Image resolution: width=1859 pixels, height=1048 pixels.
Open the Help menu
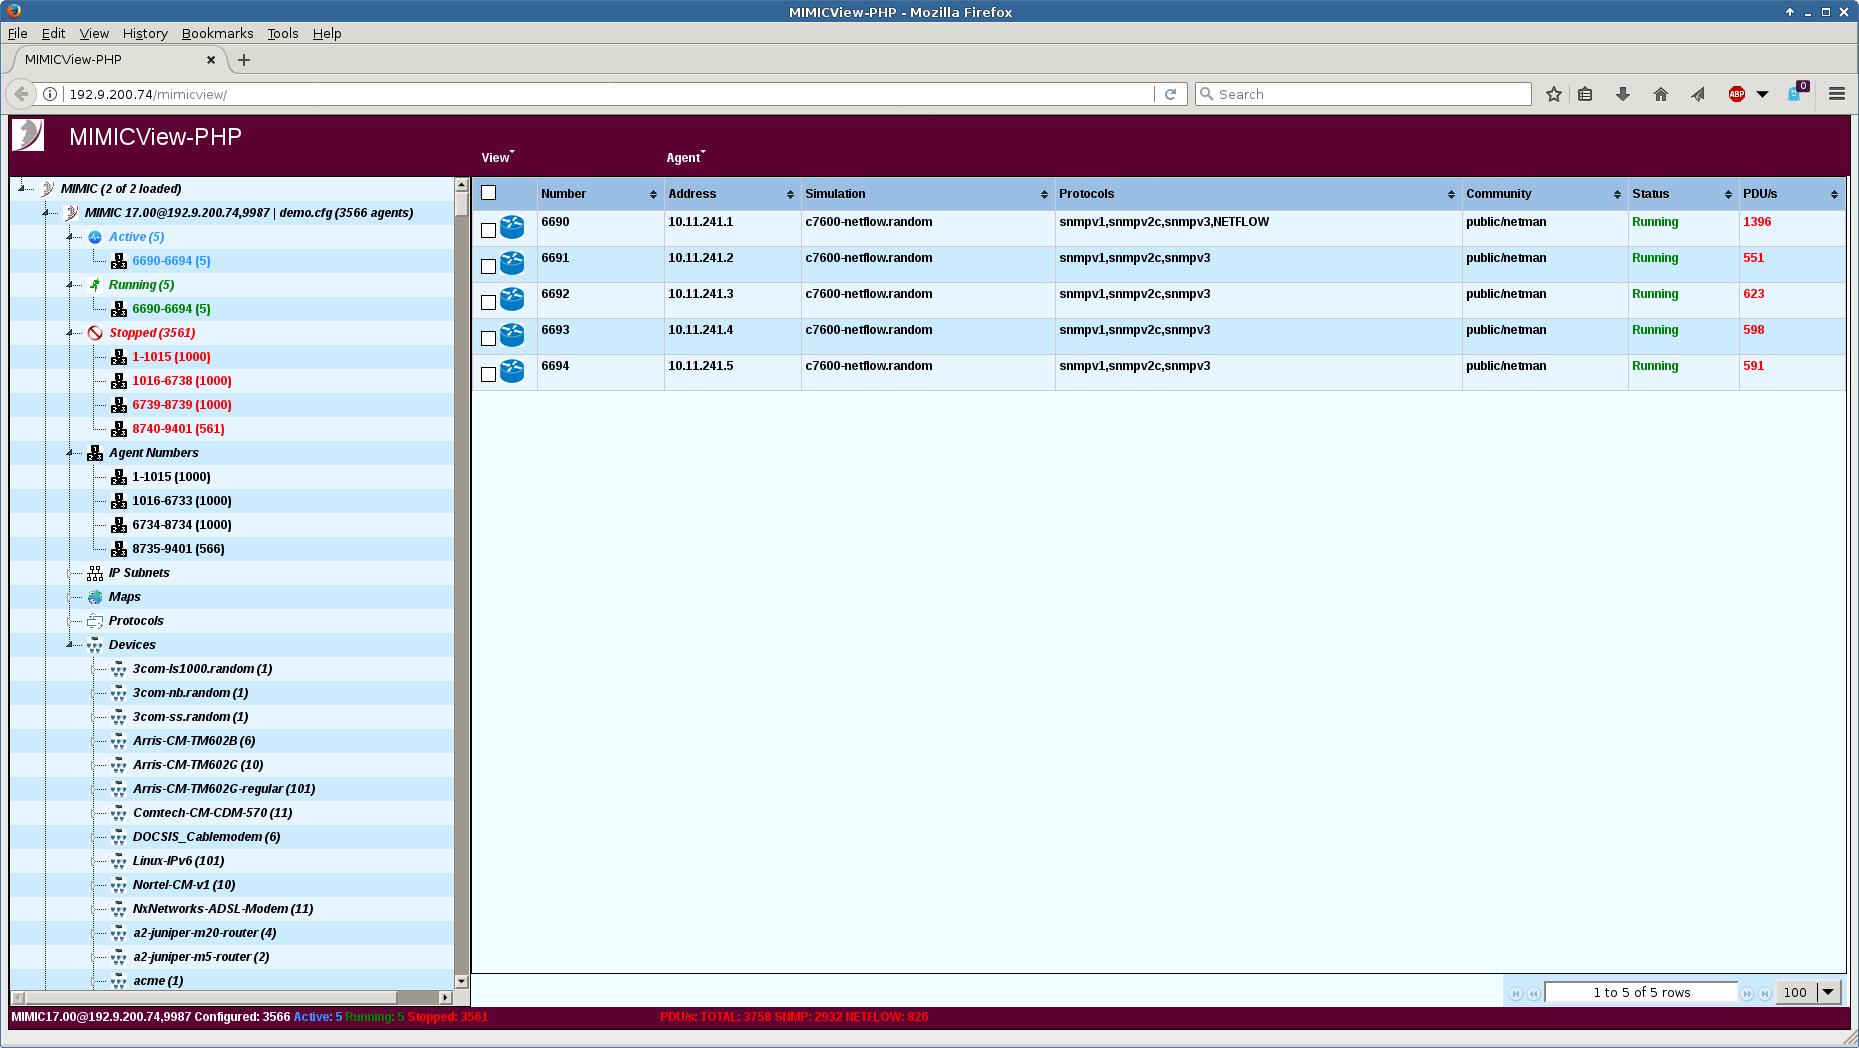pyautogui.click(x=327, y=33)
